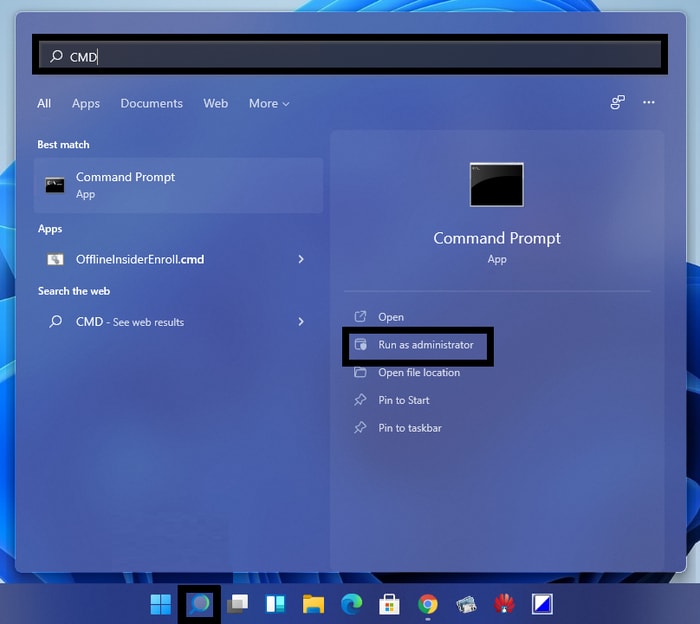Image resolution: width=700 pixels, height=624 pixels.
Task: Select Pin to taskbar option
Action: [x=409, y=428]
